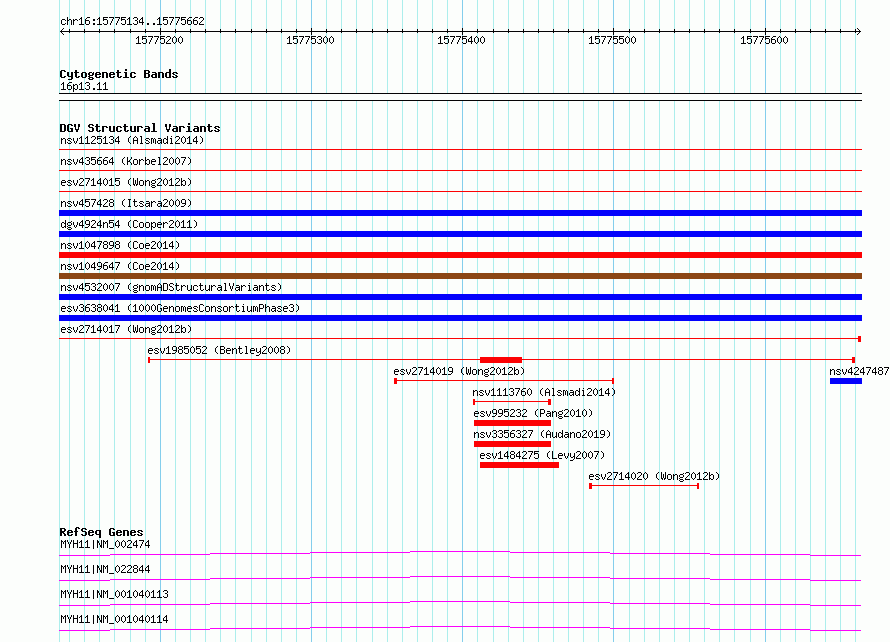The width and height of the screenshot is (890, 642).
Task: Click ruler position 15775600
Action: tap(764, 40)
